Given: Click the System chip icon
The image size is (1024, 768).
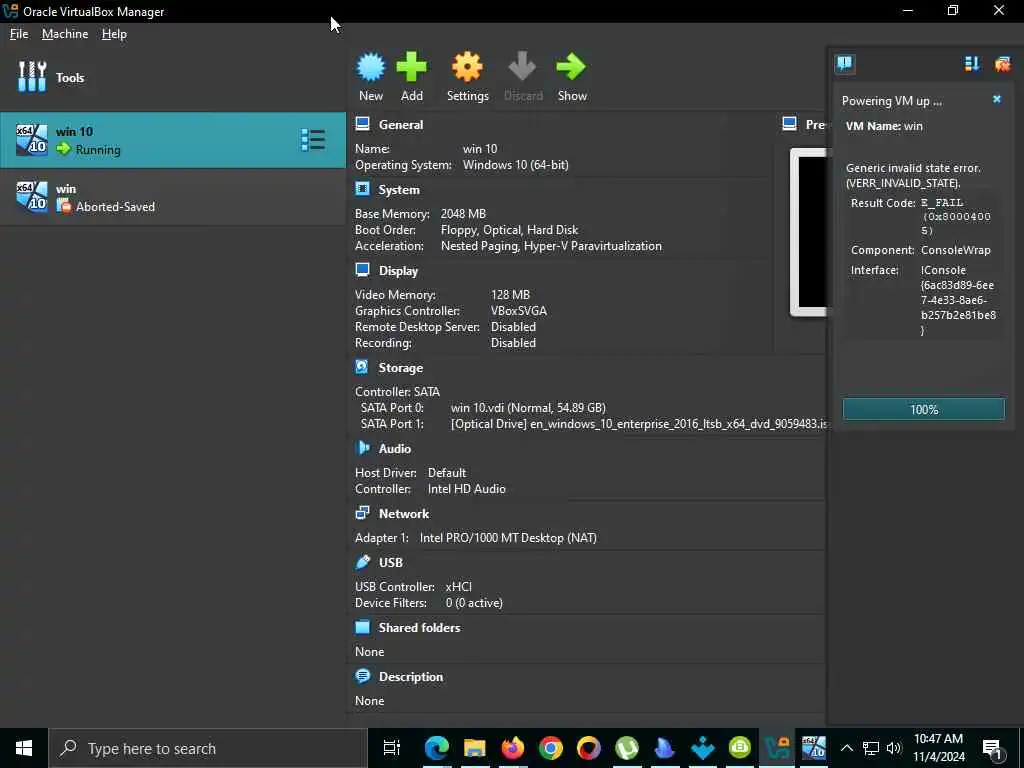Looking at the screenshot, I should pos(362,189).
